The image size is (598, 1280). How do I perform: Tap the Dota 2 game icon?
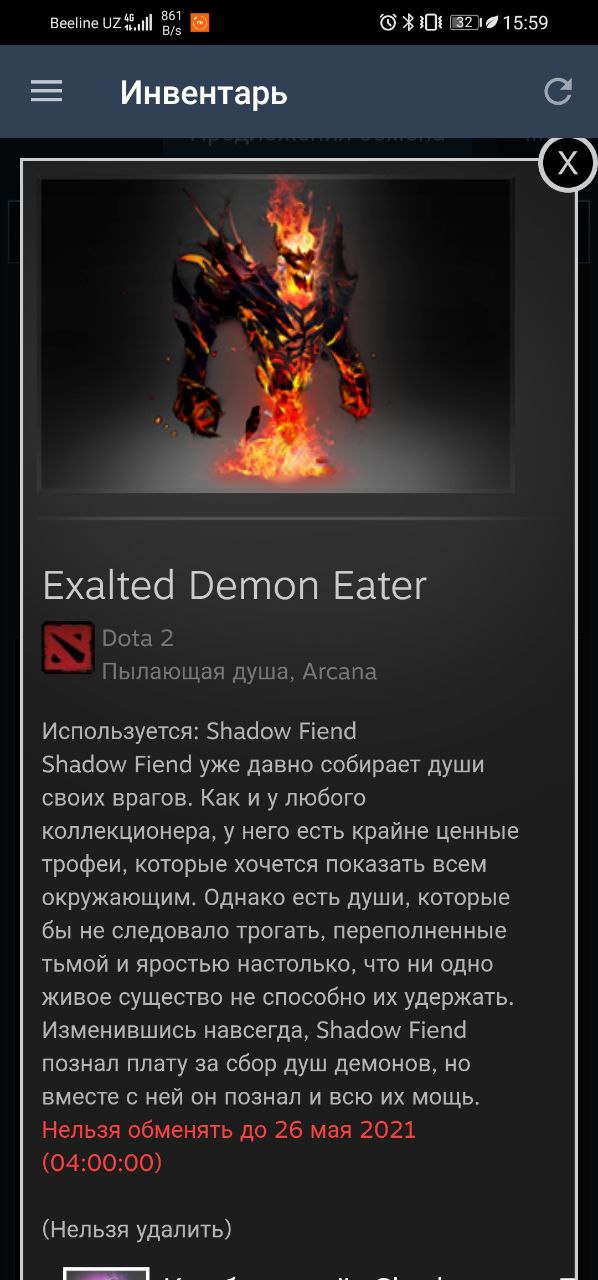click(68, 647)
